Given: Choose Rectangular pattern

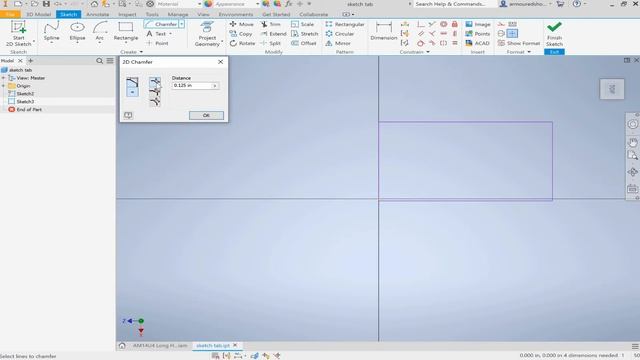Looking at the screenshot, I should (x=345, y=24).
